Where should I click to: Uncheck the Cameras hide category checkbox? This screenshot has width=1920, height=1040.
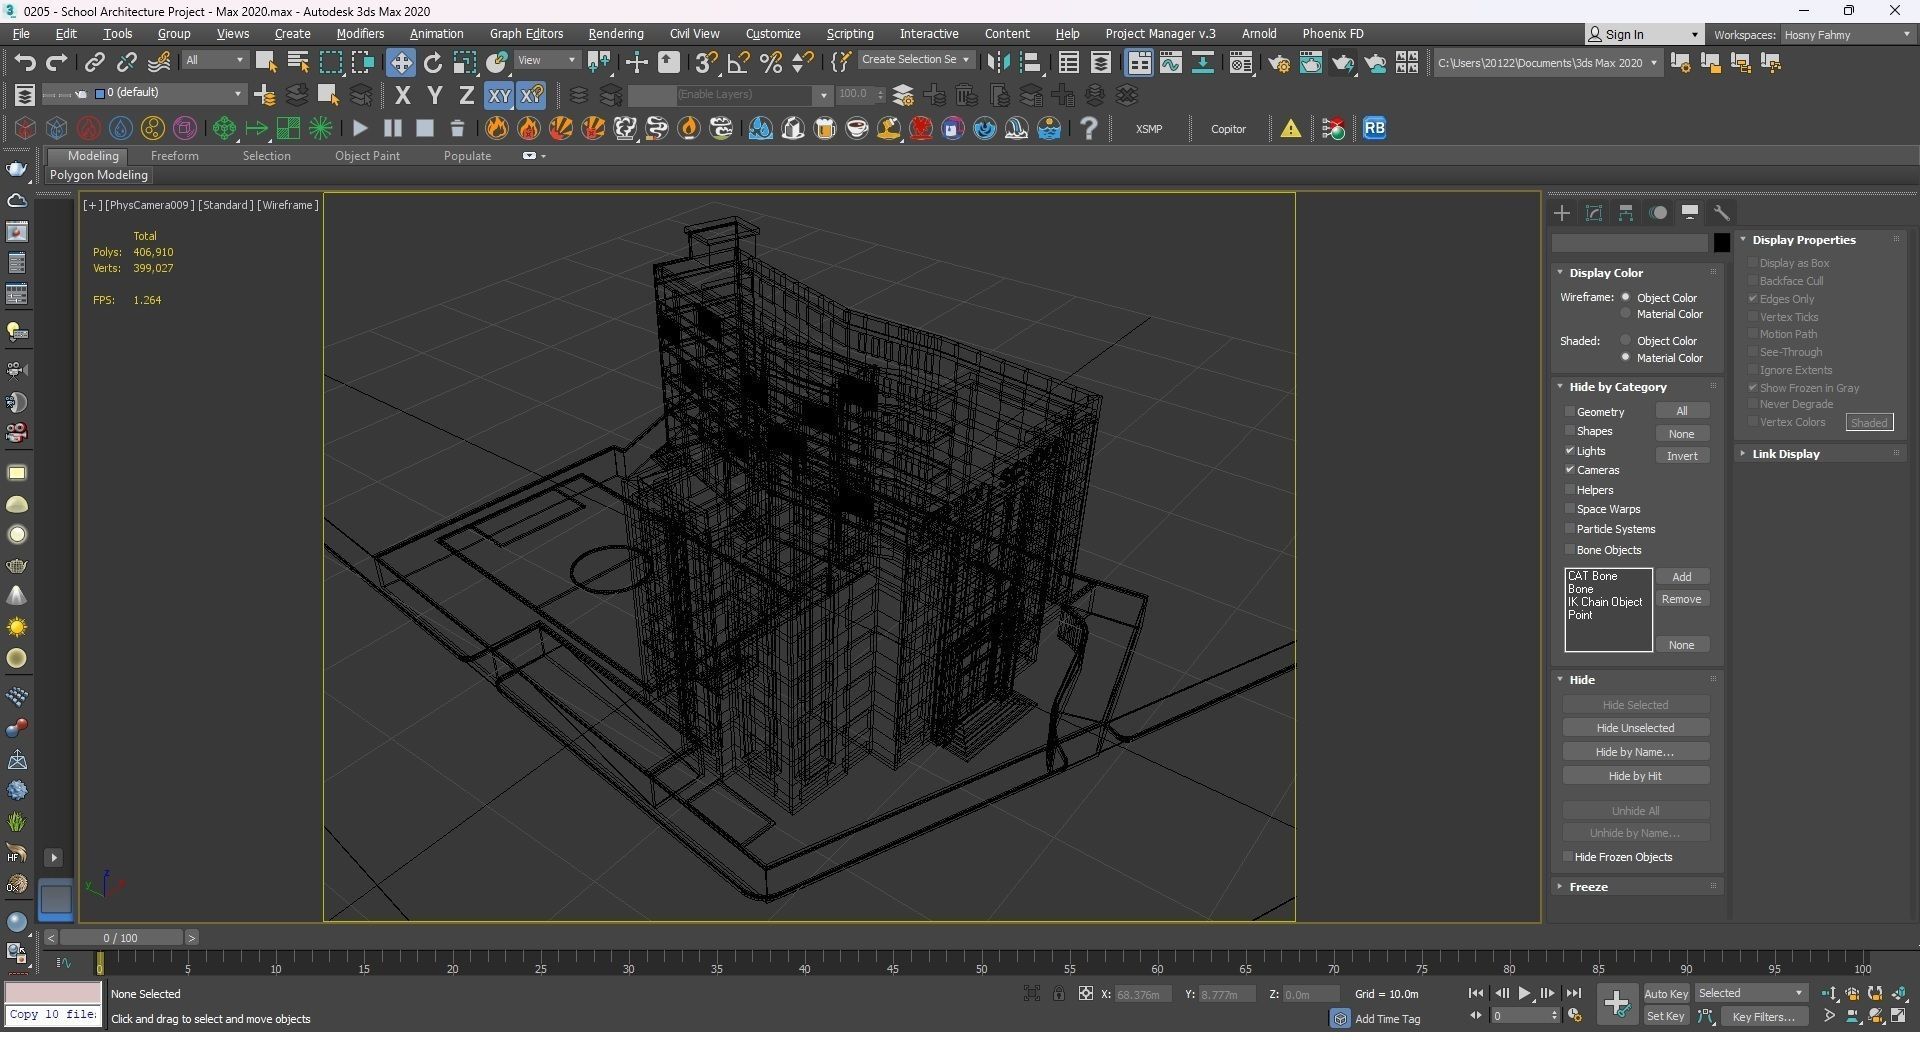[x=1570, y=470]
